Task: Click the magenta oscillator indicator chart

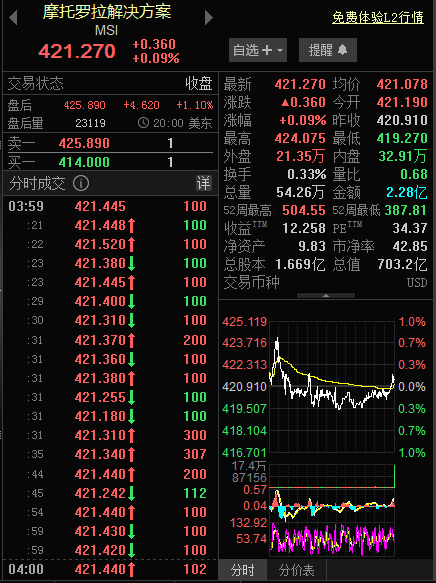Action: (x=332, y=539)
